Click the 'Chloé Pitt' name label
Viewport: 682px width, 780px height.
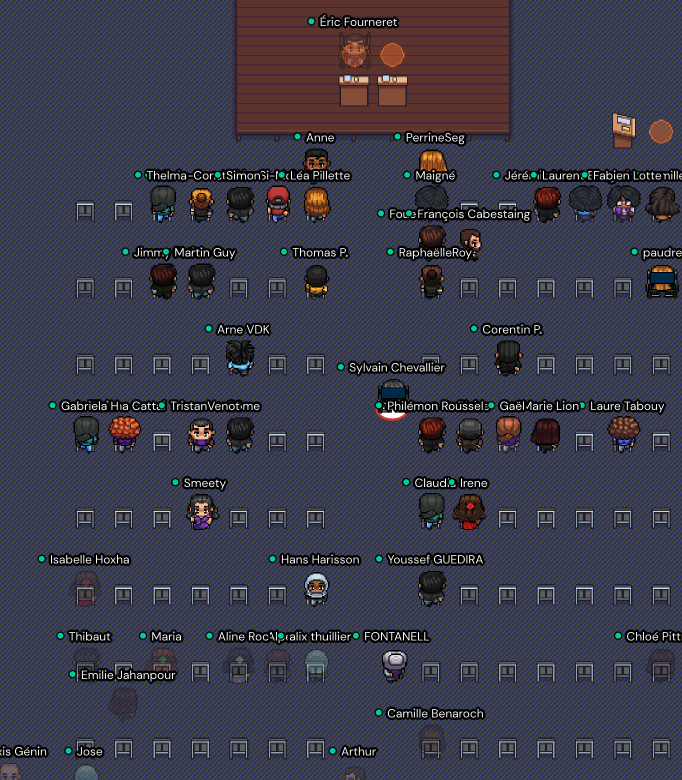pos(654,637)
